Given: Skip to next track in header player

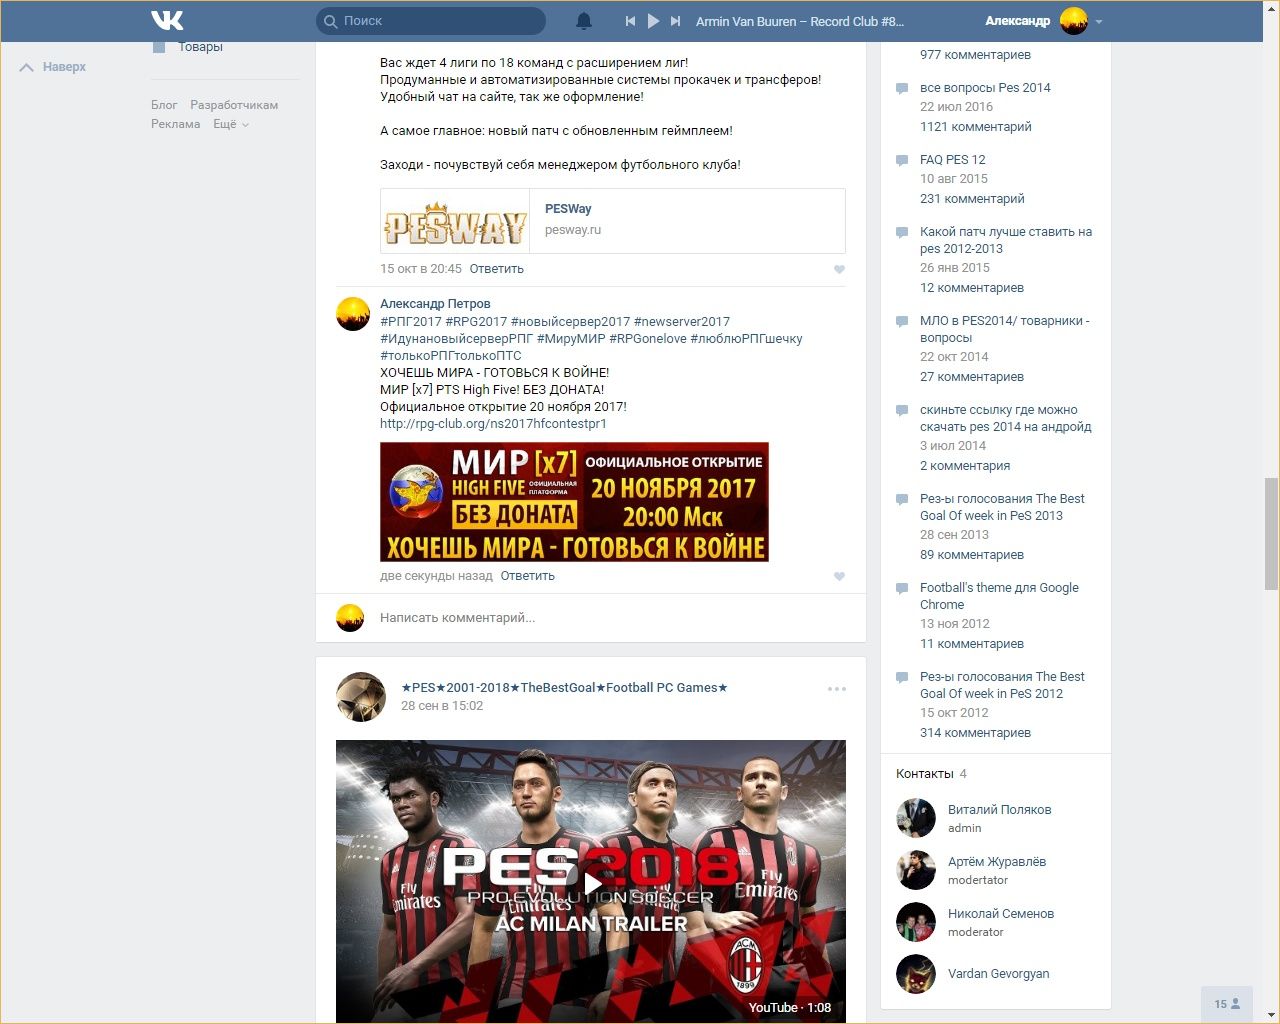Looking at the screenshot, I should pos(676,21).
